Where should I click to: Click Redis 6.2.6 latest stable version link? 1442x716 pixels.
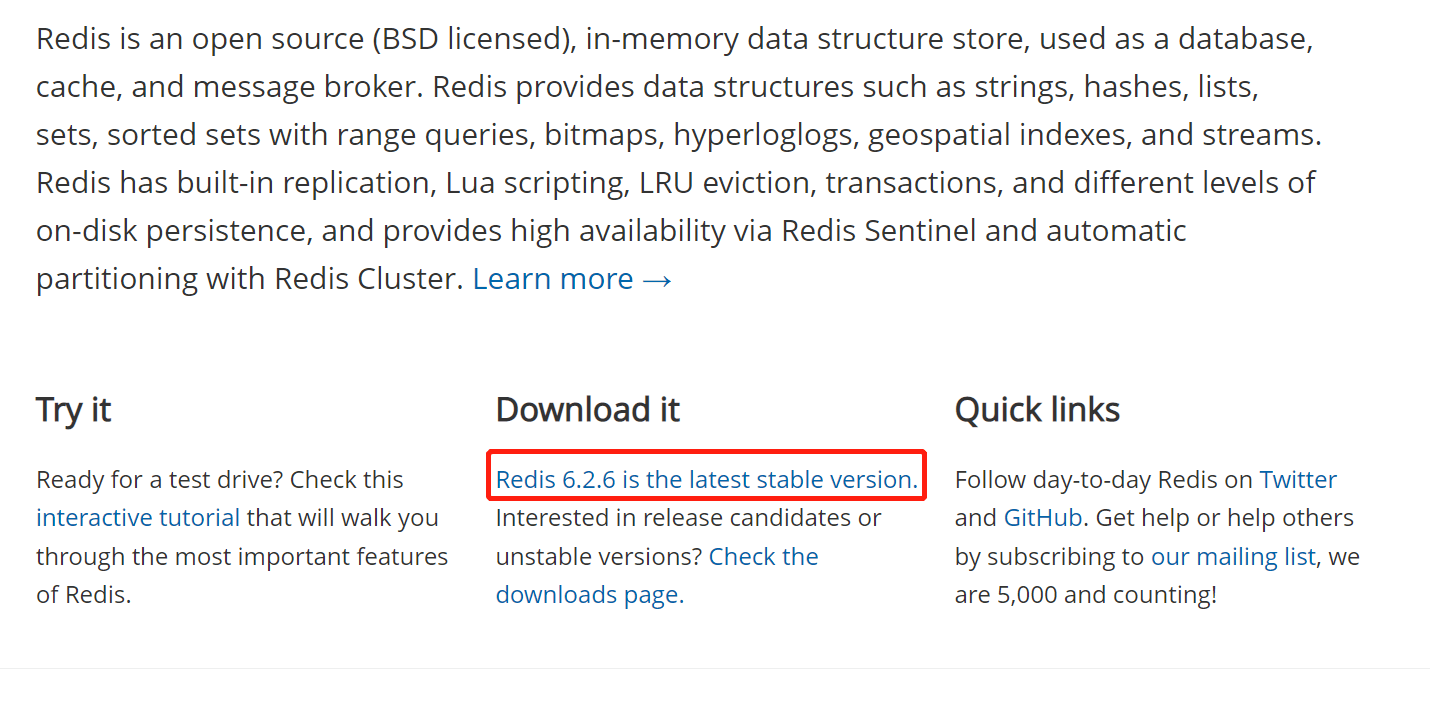tap(706, 480)
